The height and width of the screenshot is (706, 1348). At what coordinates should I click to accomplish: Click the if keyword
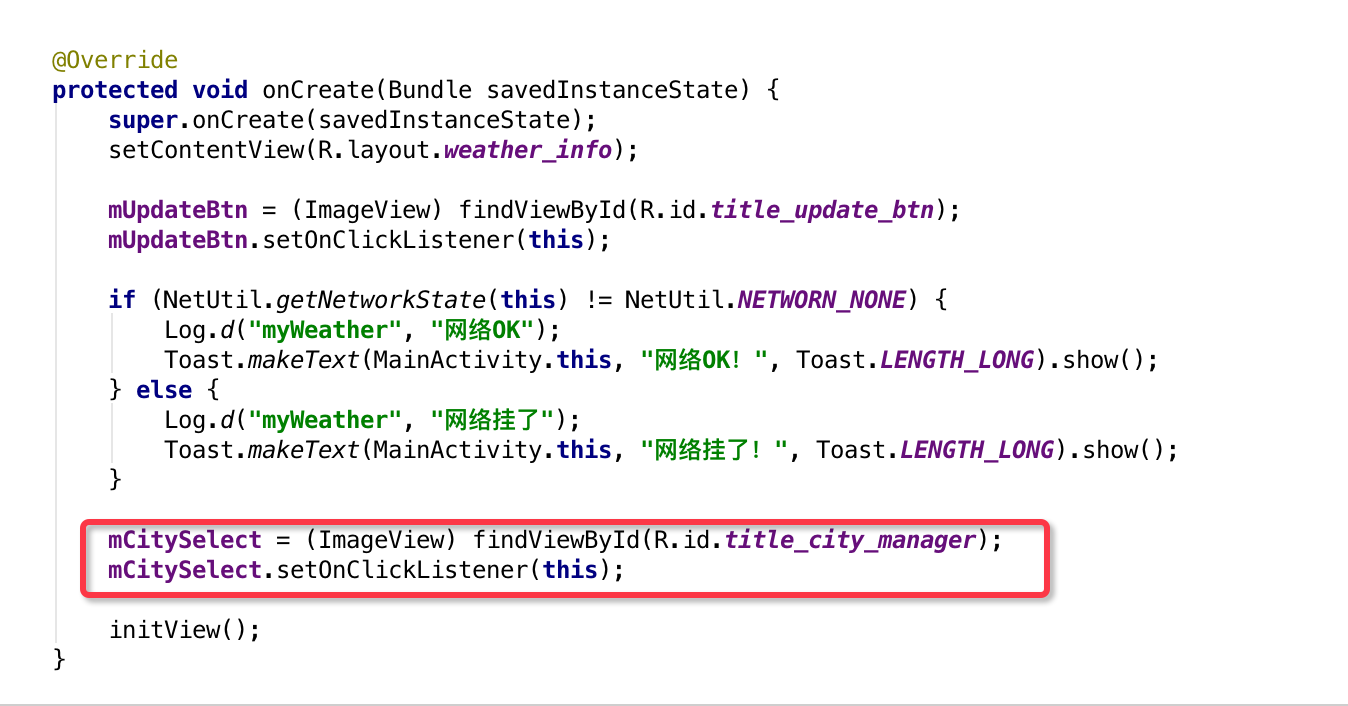[x=122, y=300]
